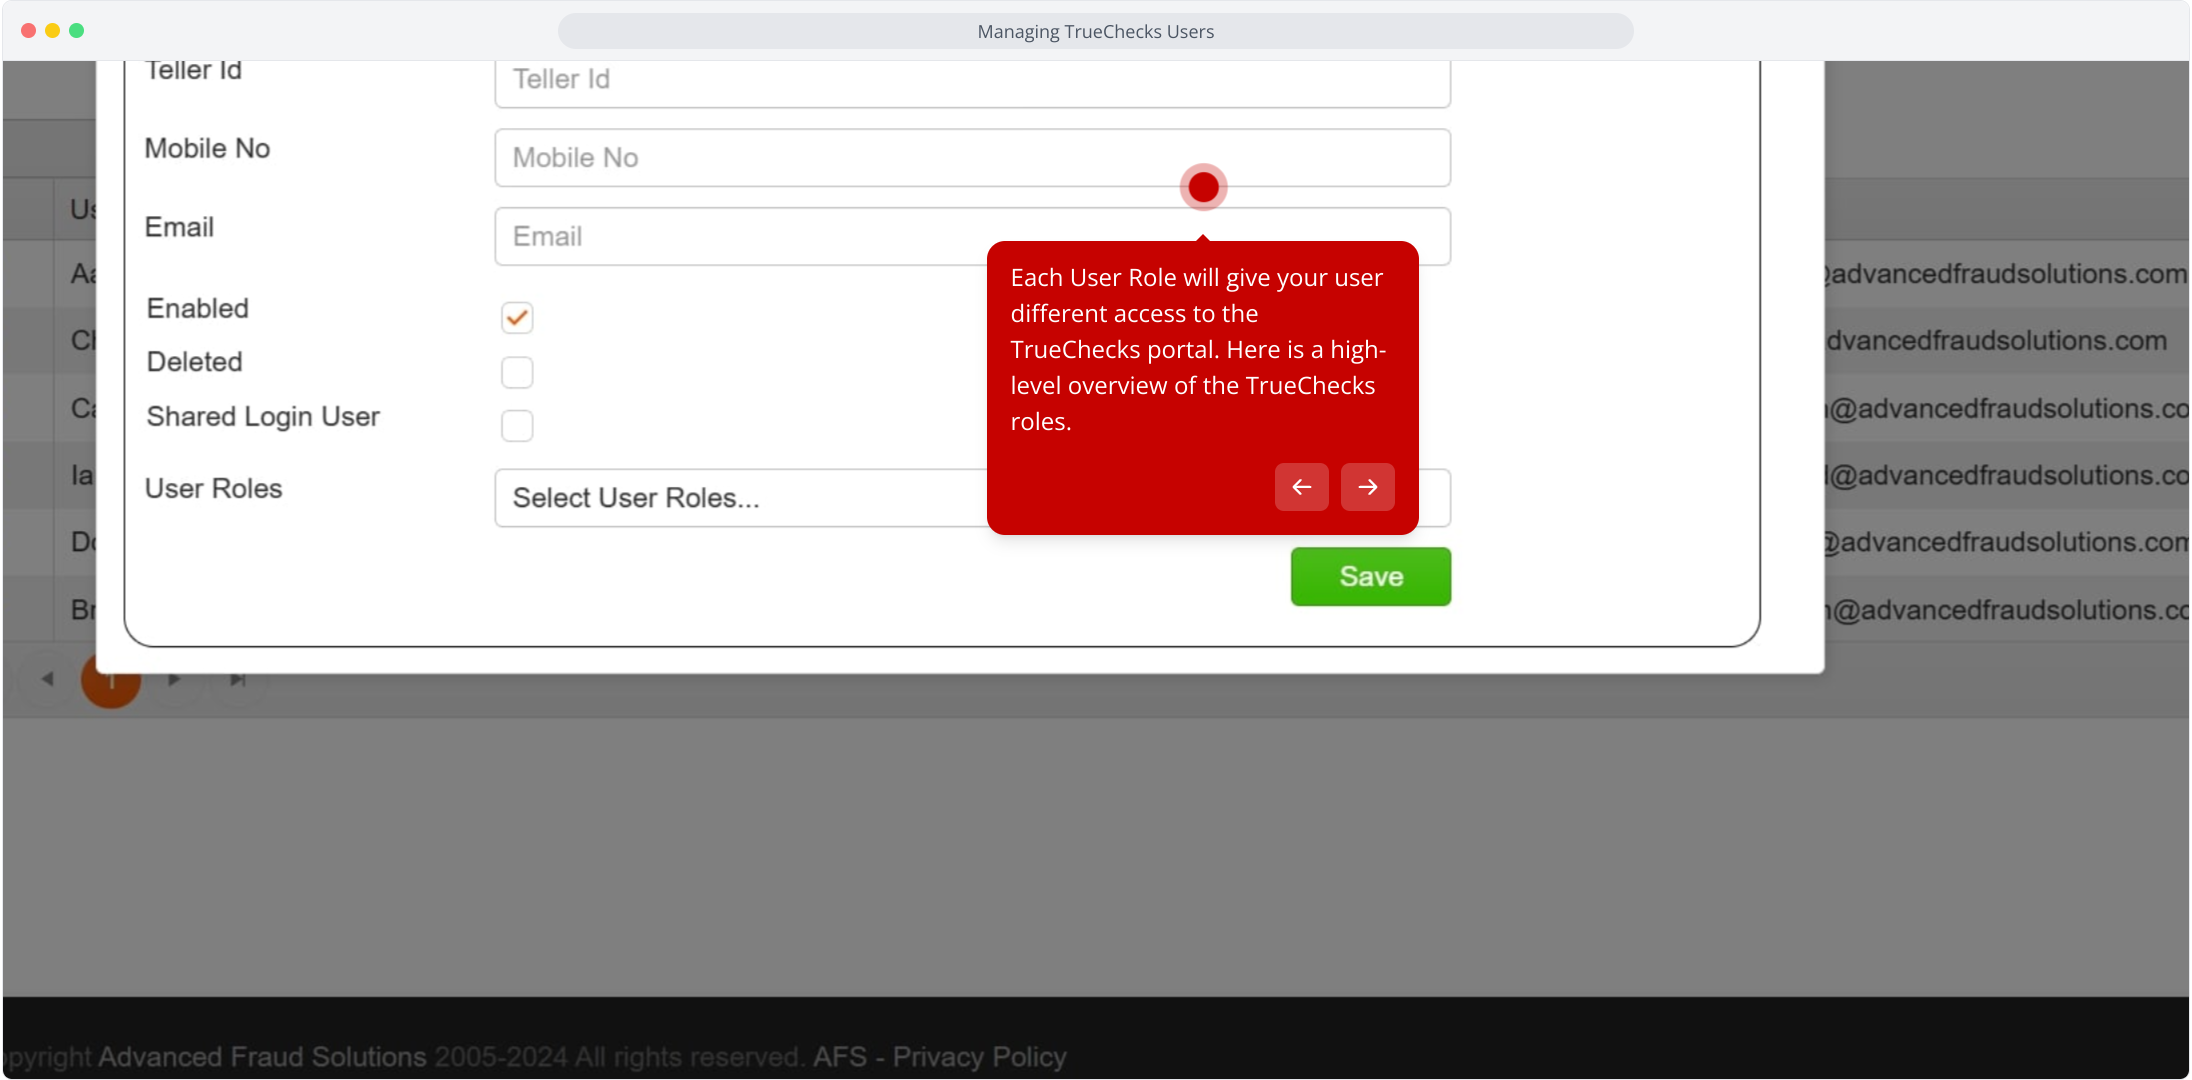Click the page 1 pagination button
This screenshot has width=2192, height=1080.
click(x=110, y=680)
